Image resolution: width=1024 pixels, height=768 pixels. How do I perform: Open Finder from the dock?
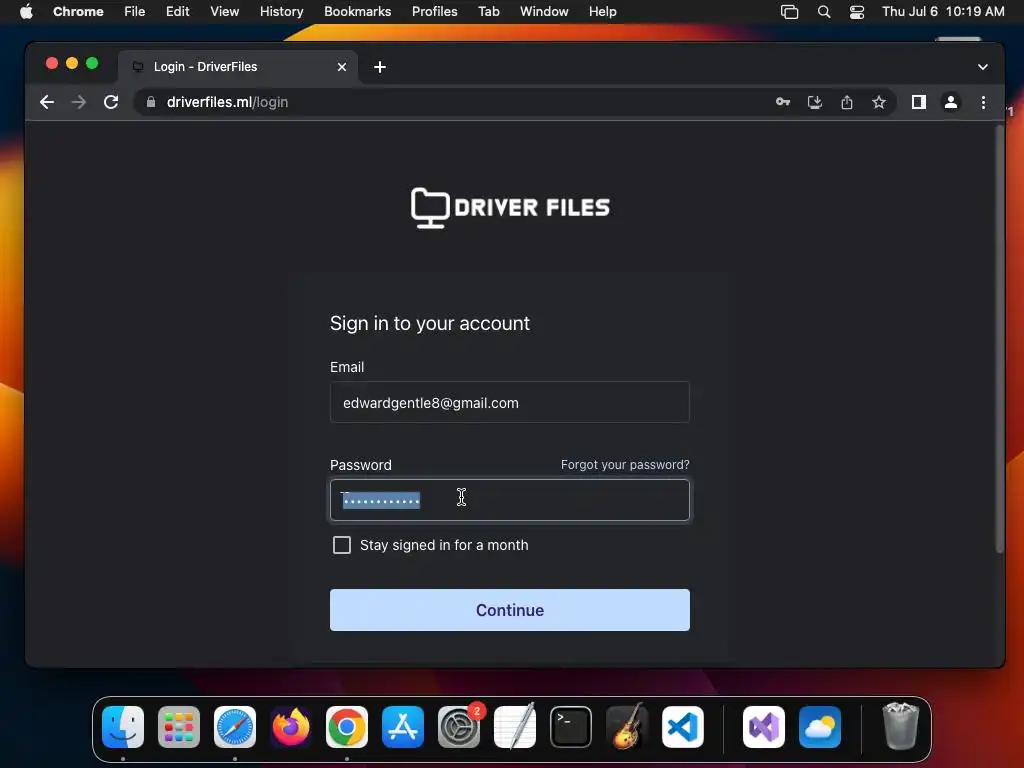pos(123,726)
